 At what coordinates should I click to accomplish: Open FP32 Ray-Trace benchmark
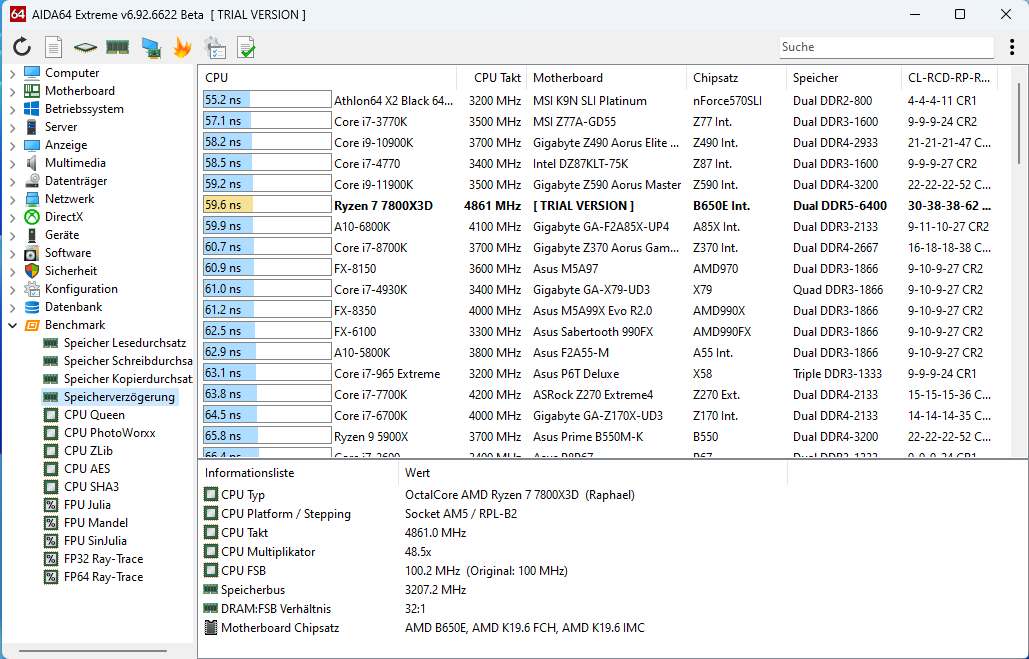103,559
